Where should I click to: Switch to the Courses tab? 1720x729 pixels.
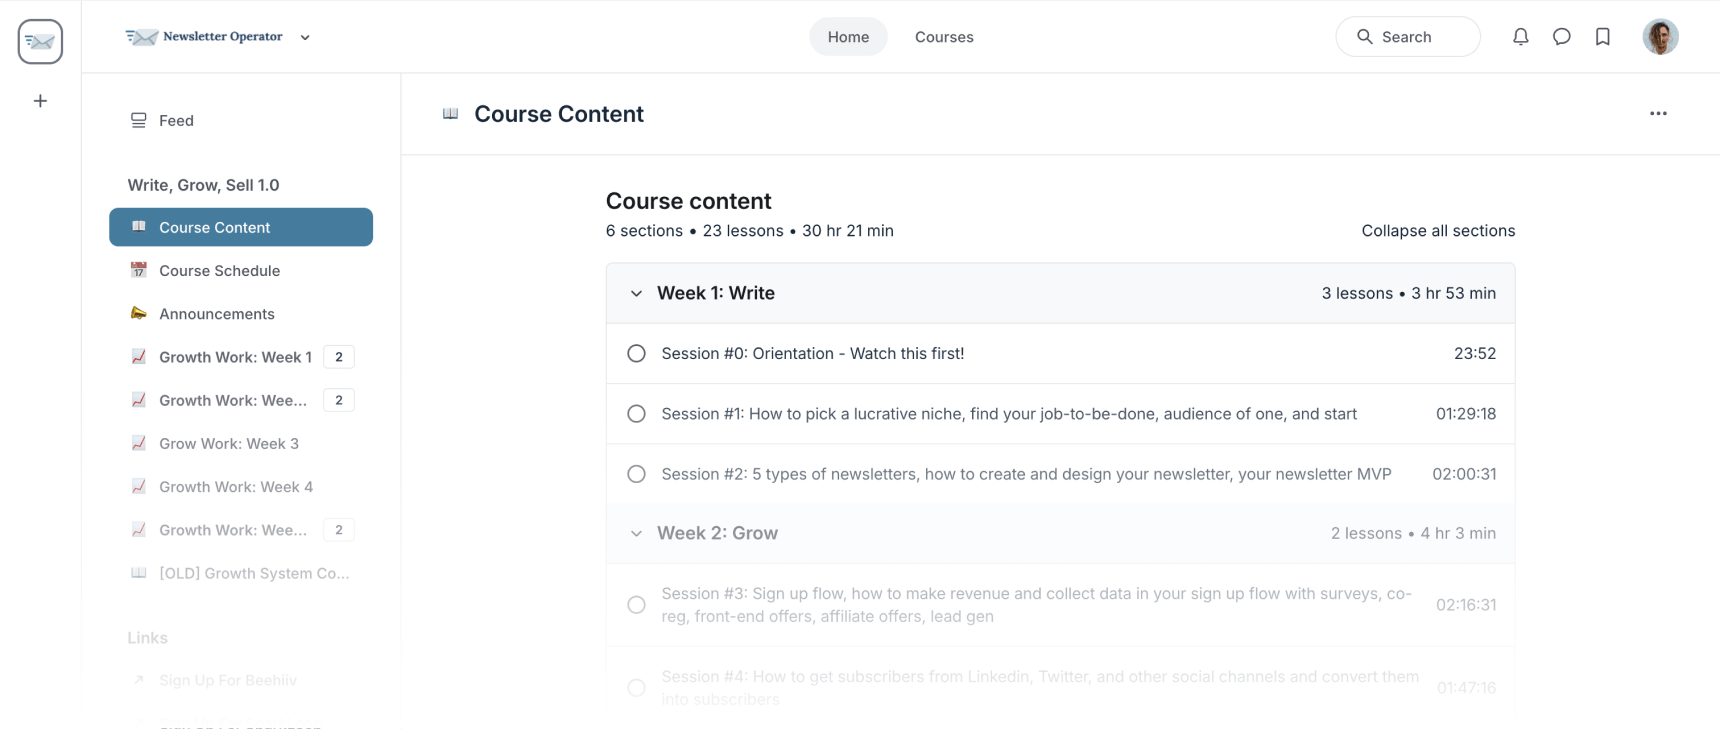(x=943, y=37)
